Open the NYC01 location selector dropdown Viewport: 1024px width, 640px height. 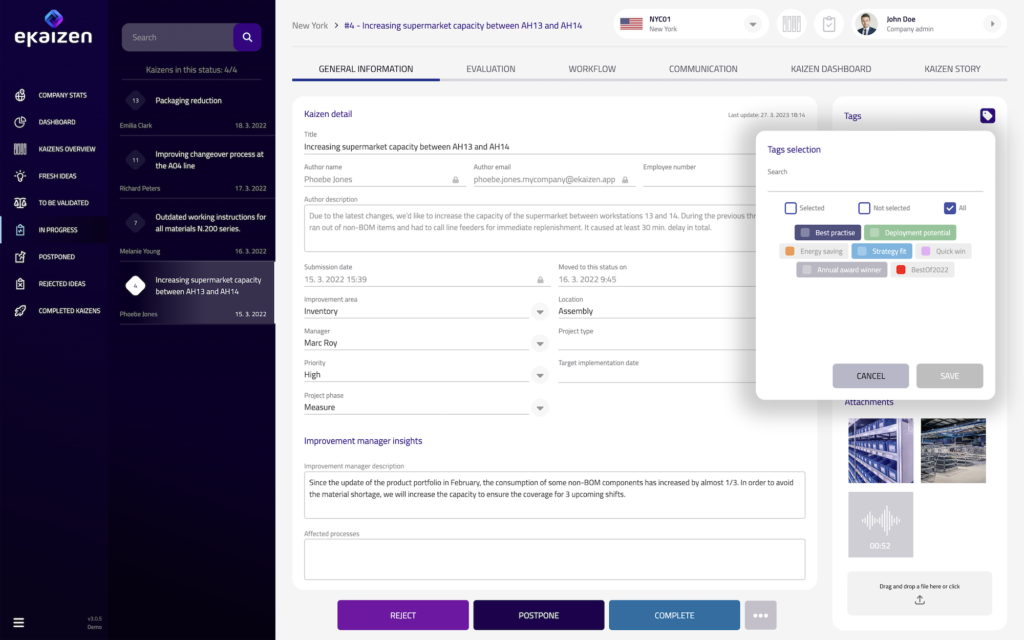(x=753, y=24)
